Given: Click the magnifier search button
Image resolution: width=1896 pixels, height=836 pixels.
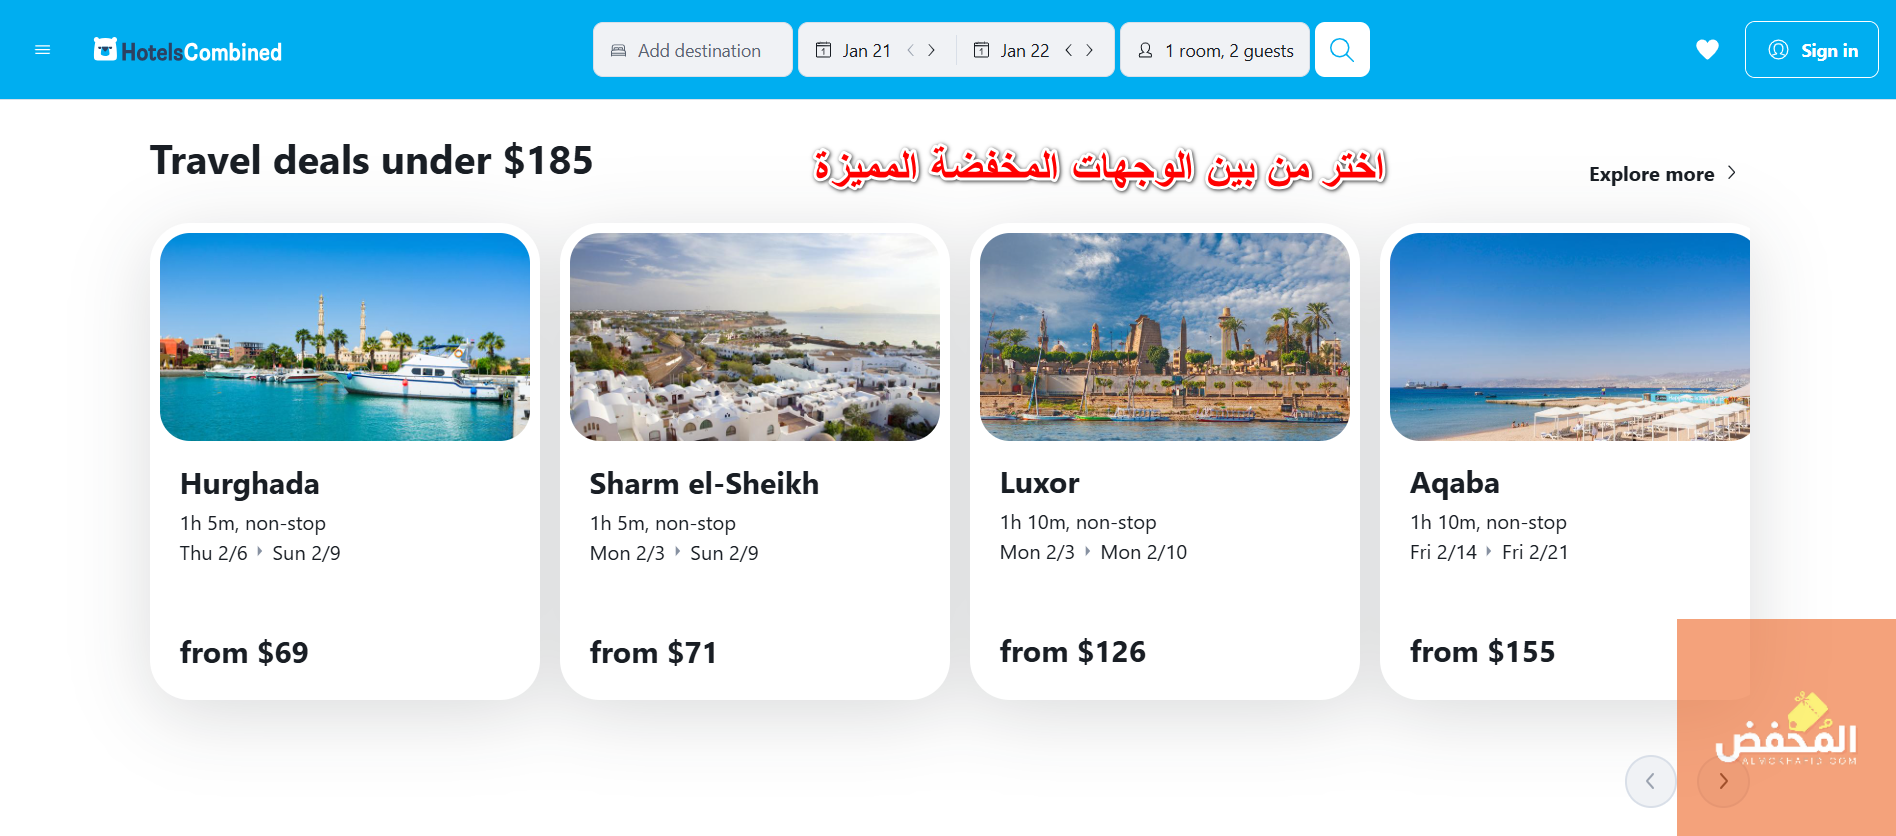Looking at the screenshot, I should click(1342, 50).
